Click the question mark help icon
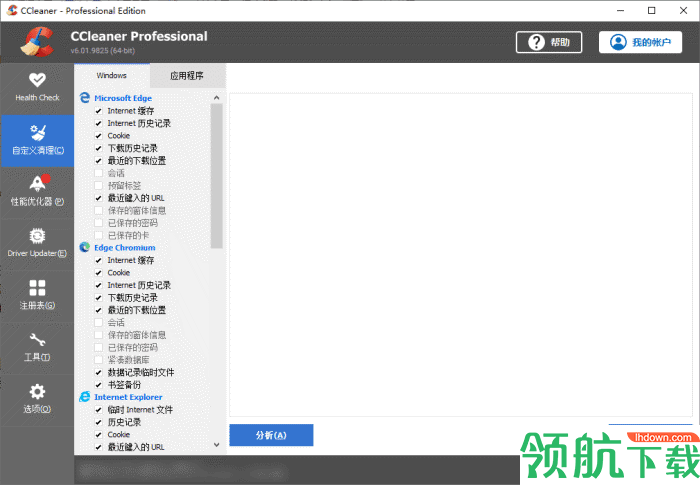 coord(536,42)
